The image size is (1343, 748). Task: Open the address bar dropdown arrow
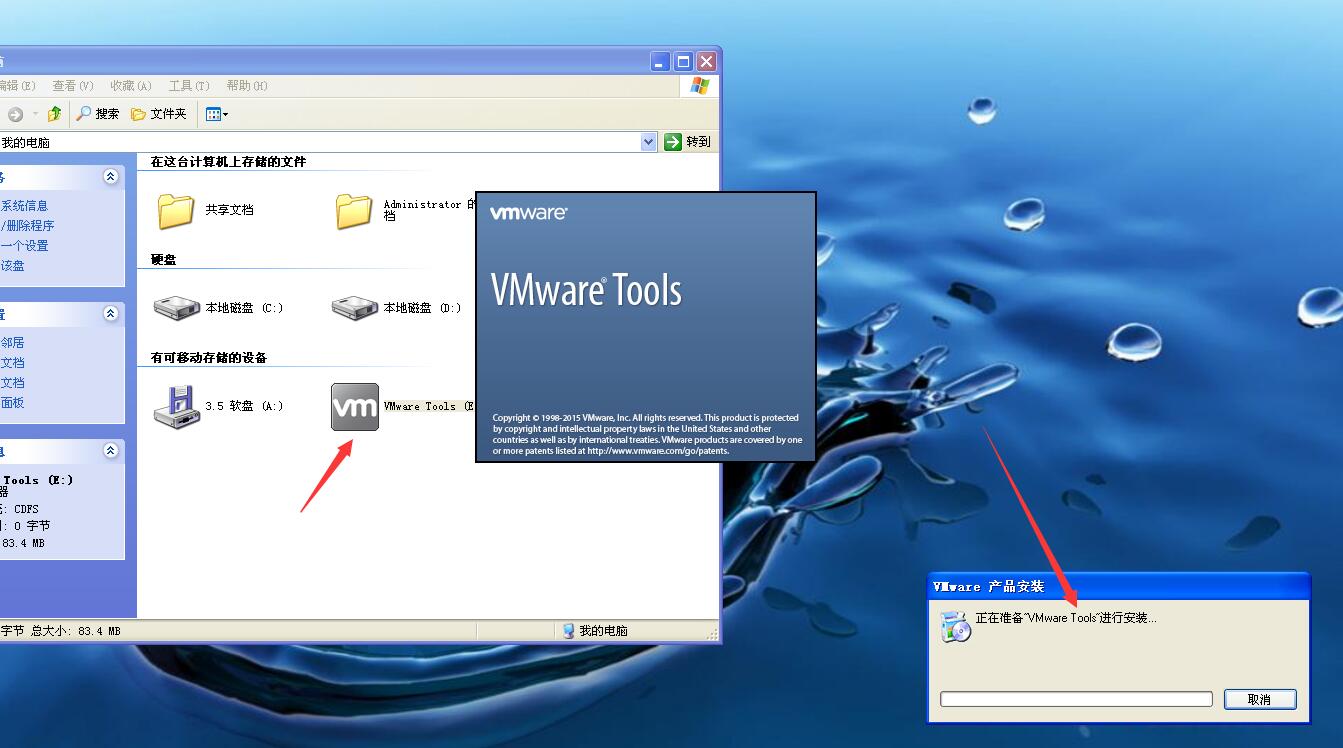(x=648, y=140)
